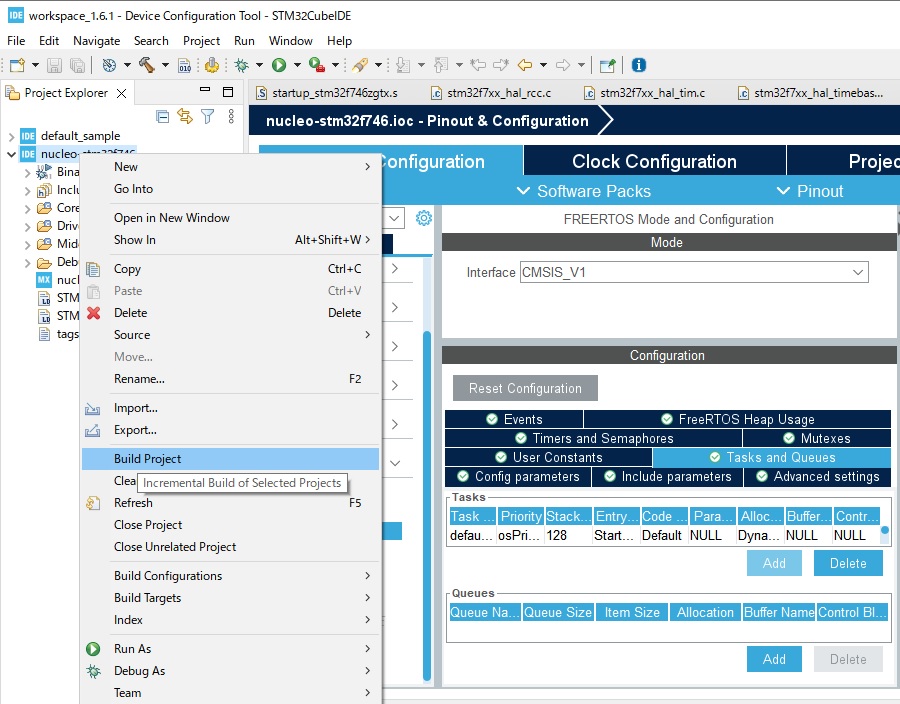Click the Build hammer icon in toolbar

(146, 65)
